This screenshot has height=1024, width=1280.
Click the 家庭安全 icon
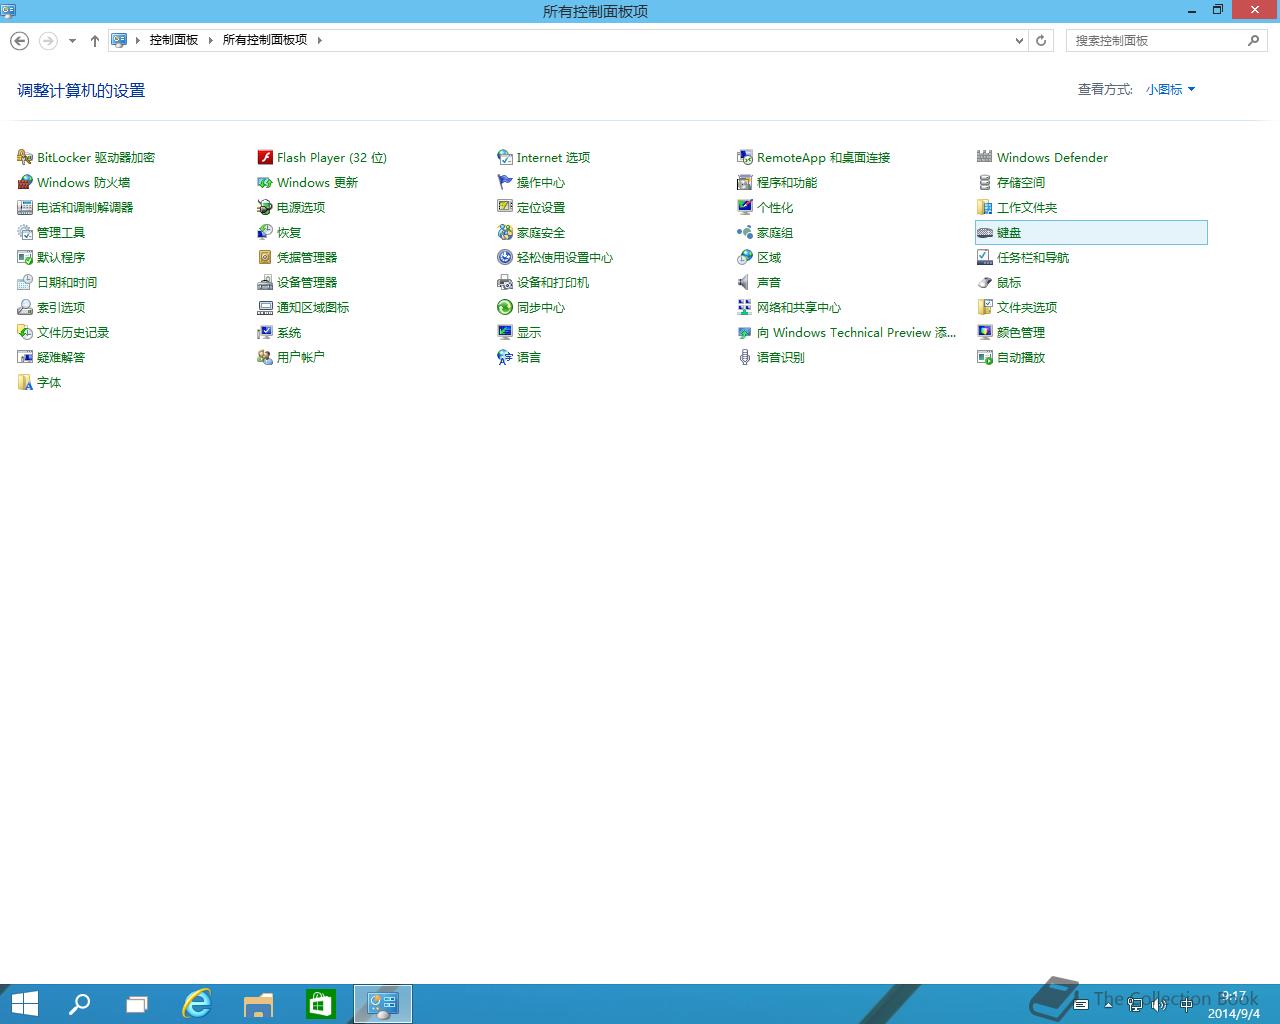coord(505,232)
